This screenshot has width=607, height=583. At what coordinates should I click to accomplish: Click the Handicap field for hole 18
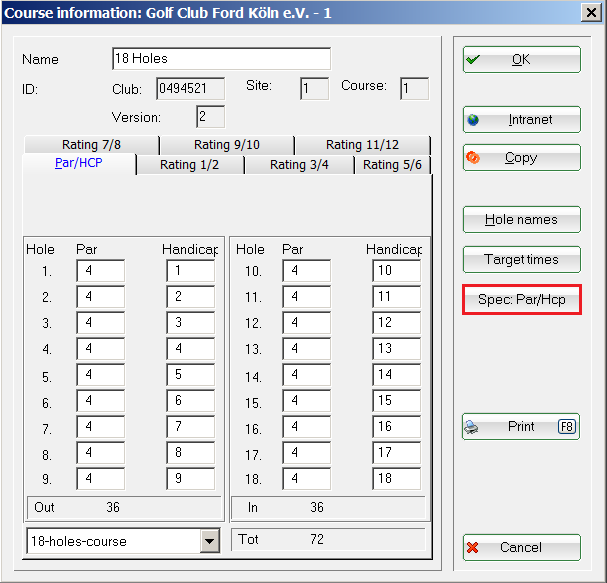pos(396,479)
